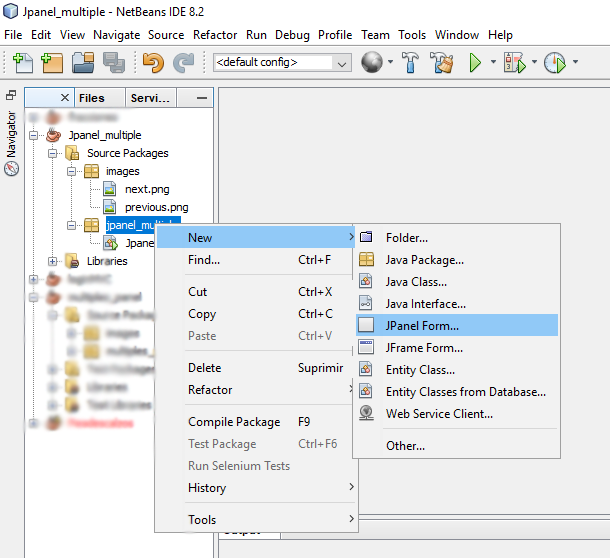The width and height of the screenshot is (610, 558).
Task: Open the default config combo box
Action: point(282,63)
